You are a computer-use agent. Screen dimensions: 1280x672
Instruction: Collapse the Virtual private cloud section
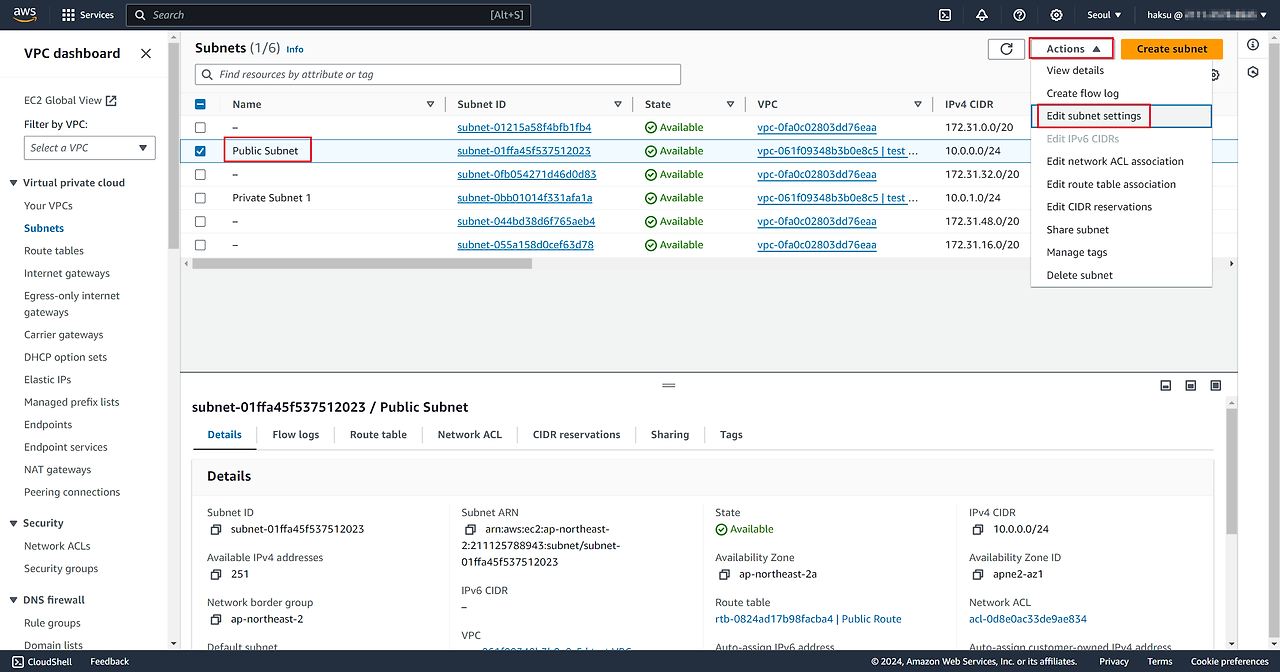click(14, 183)
